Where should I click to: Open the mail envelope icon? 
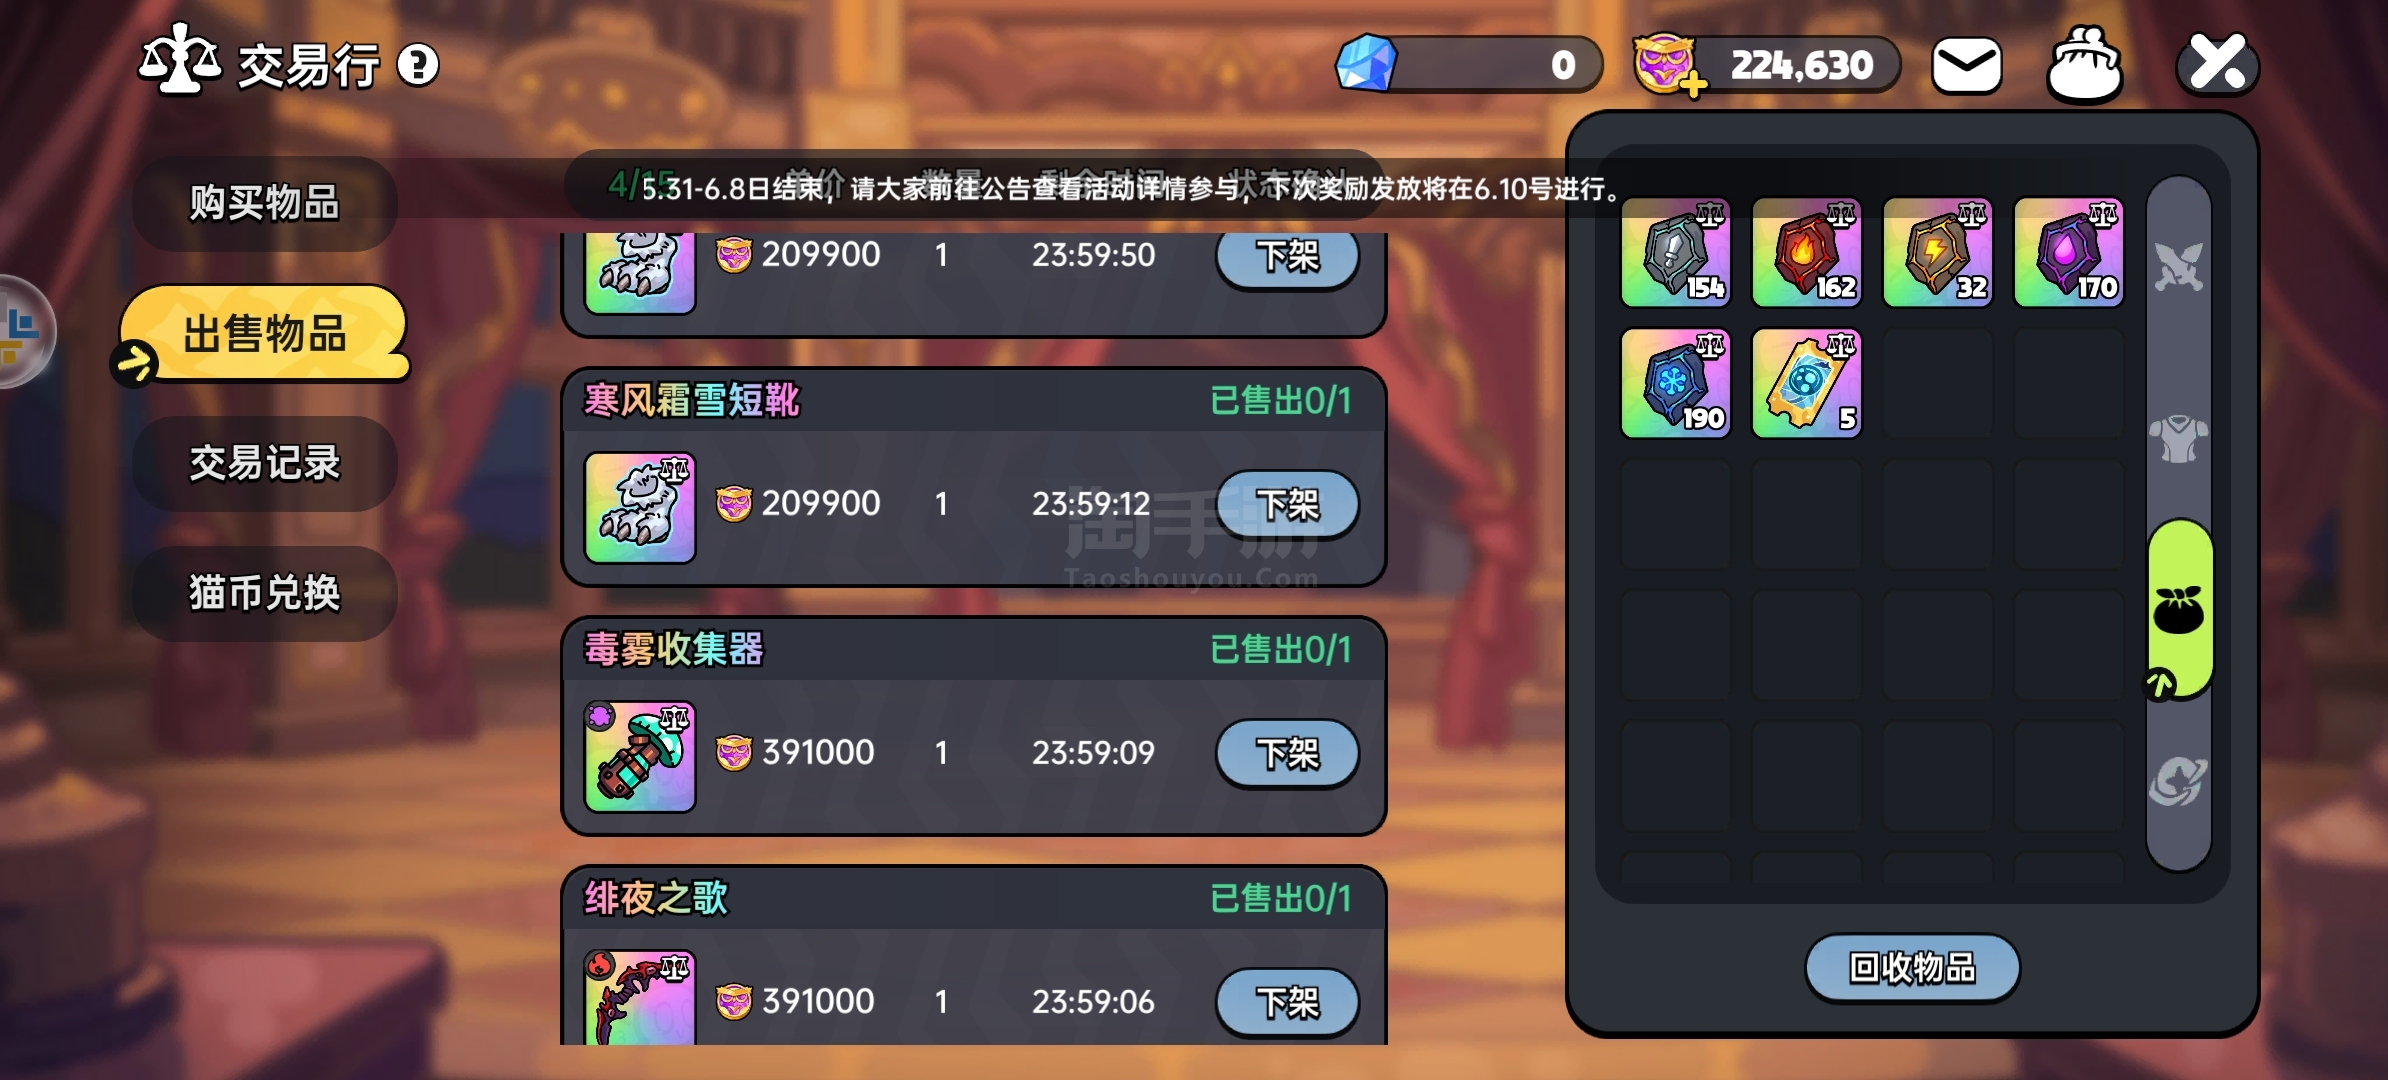(1966, 66)
